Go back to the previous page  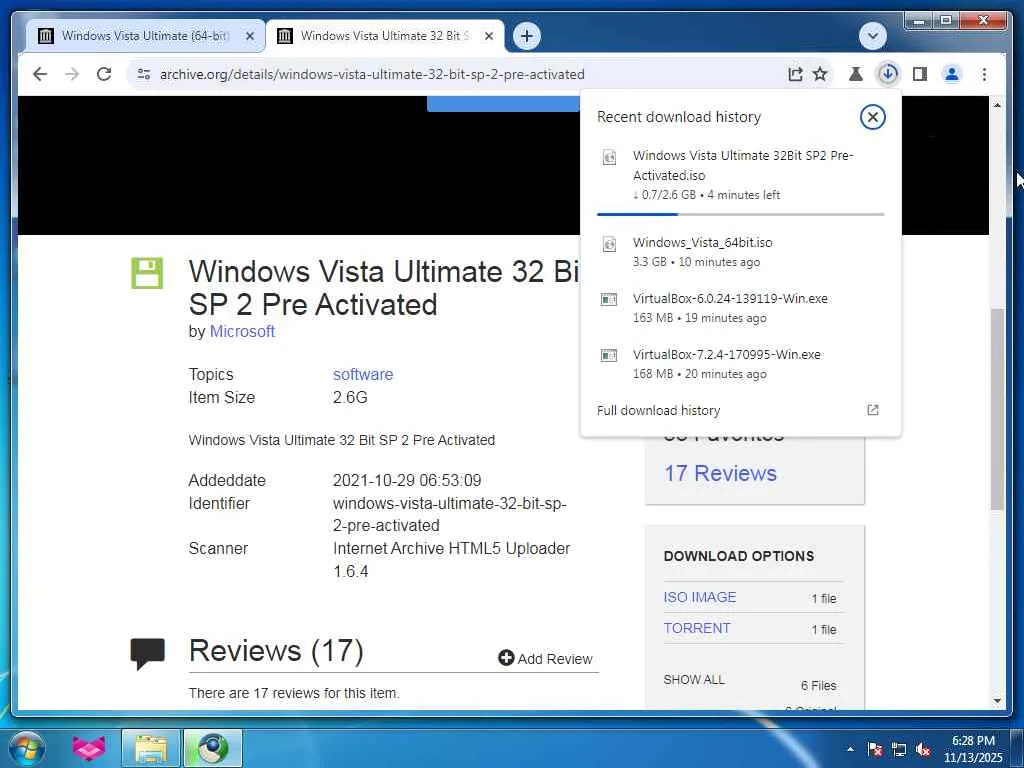click(x=40, y=74)
